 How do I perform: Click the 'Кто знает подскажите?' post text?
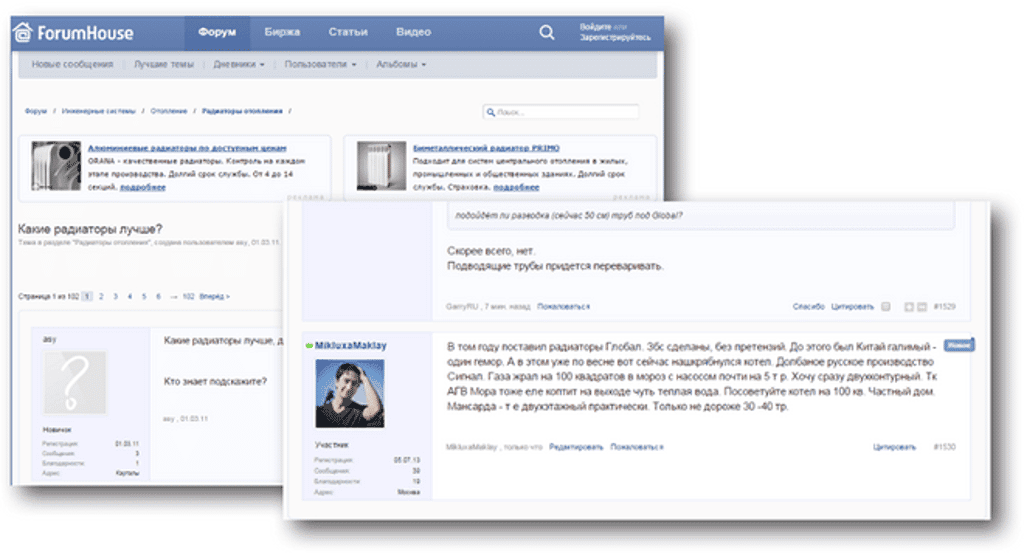[215, 381]
